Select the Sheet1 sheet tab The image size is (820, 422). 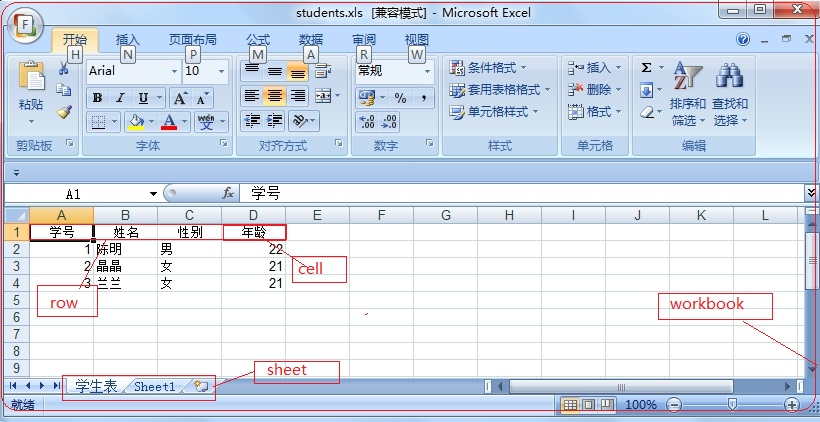154,386
